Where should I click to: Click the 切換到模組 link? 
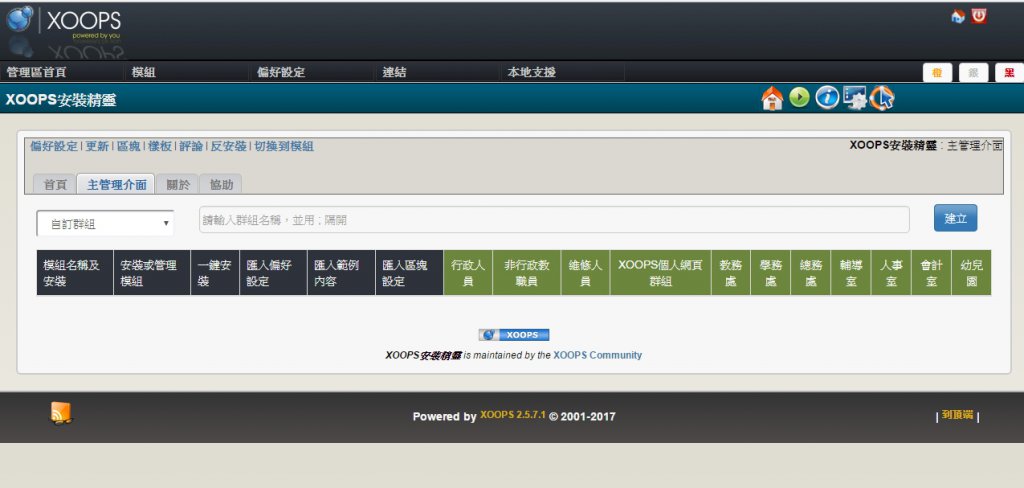(284, 146)
